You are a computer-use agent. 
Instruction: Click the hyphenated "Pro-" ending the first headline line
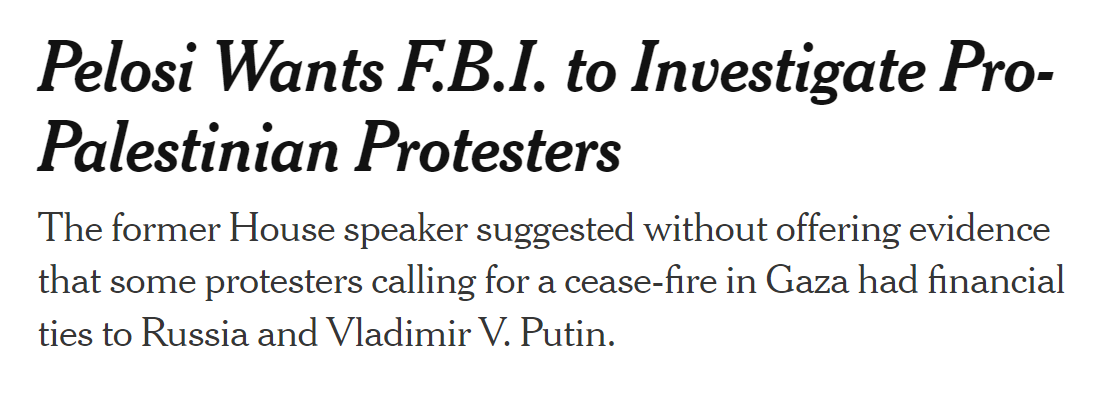coord(996,71)
